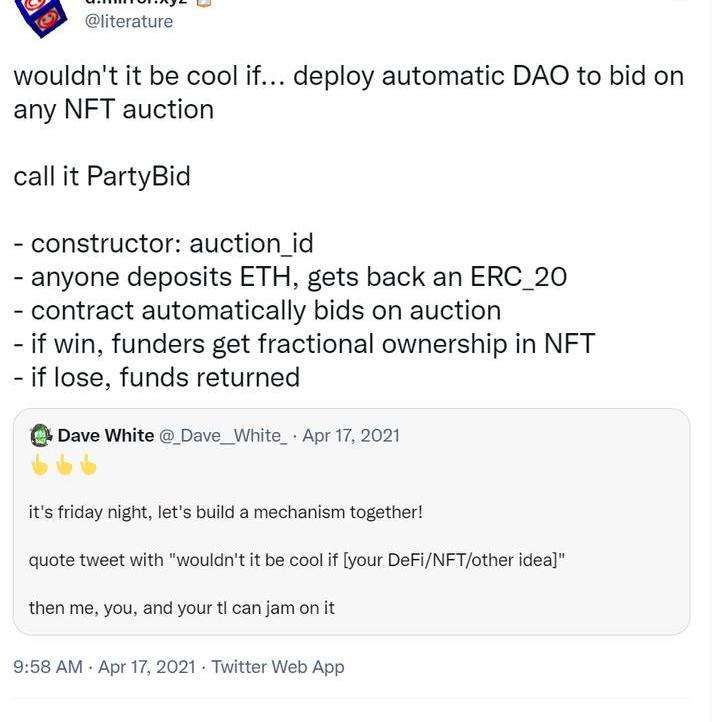This screenshot has width=720, height=722.
Task: Click the first pointing-up hand emoji
Action: point(40,465)
